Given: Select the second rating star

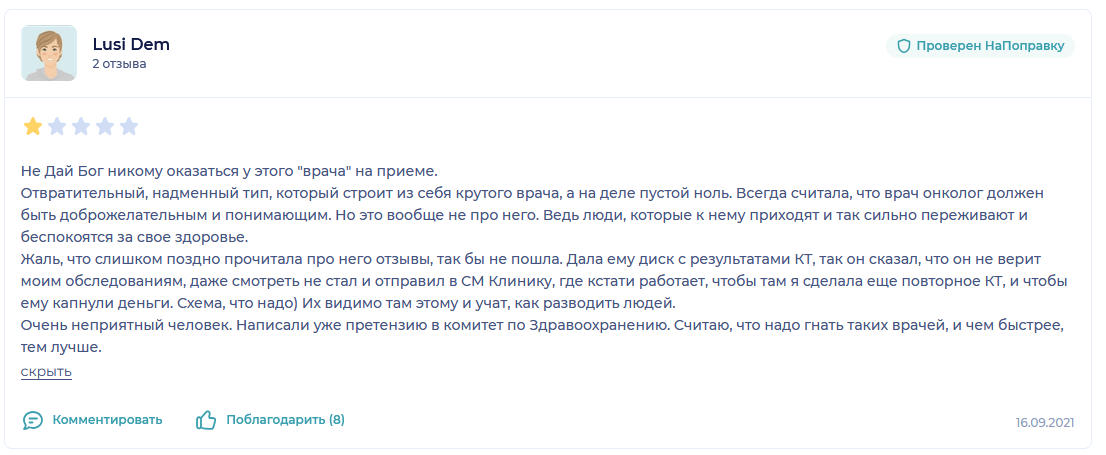Looking at the screenshot, I should pyautogui.click(x=56, y=127).
